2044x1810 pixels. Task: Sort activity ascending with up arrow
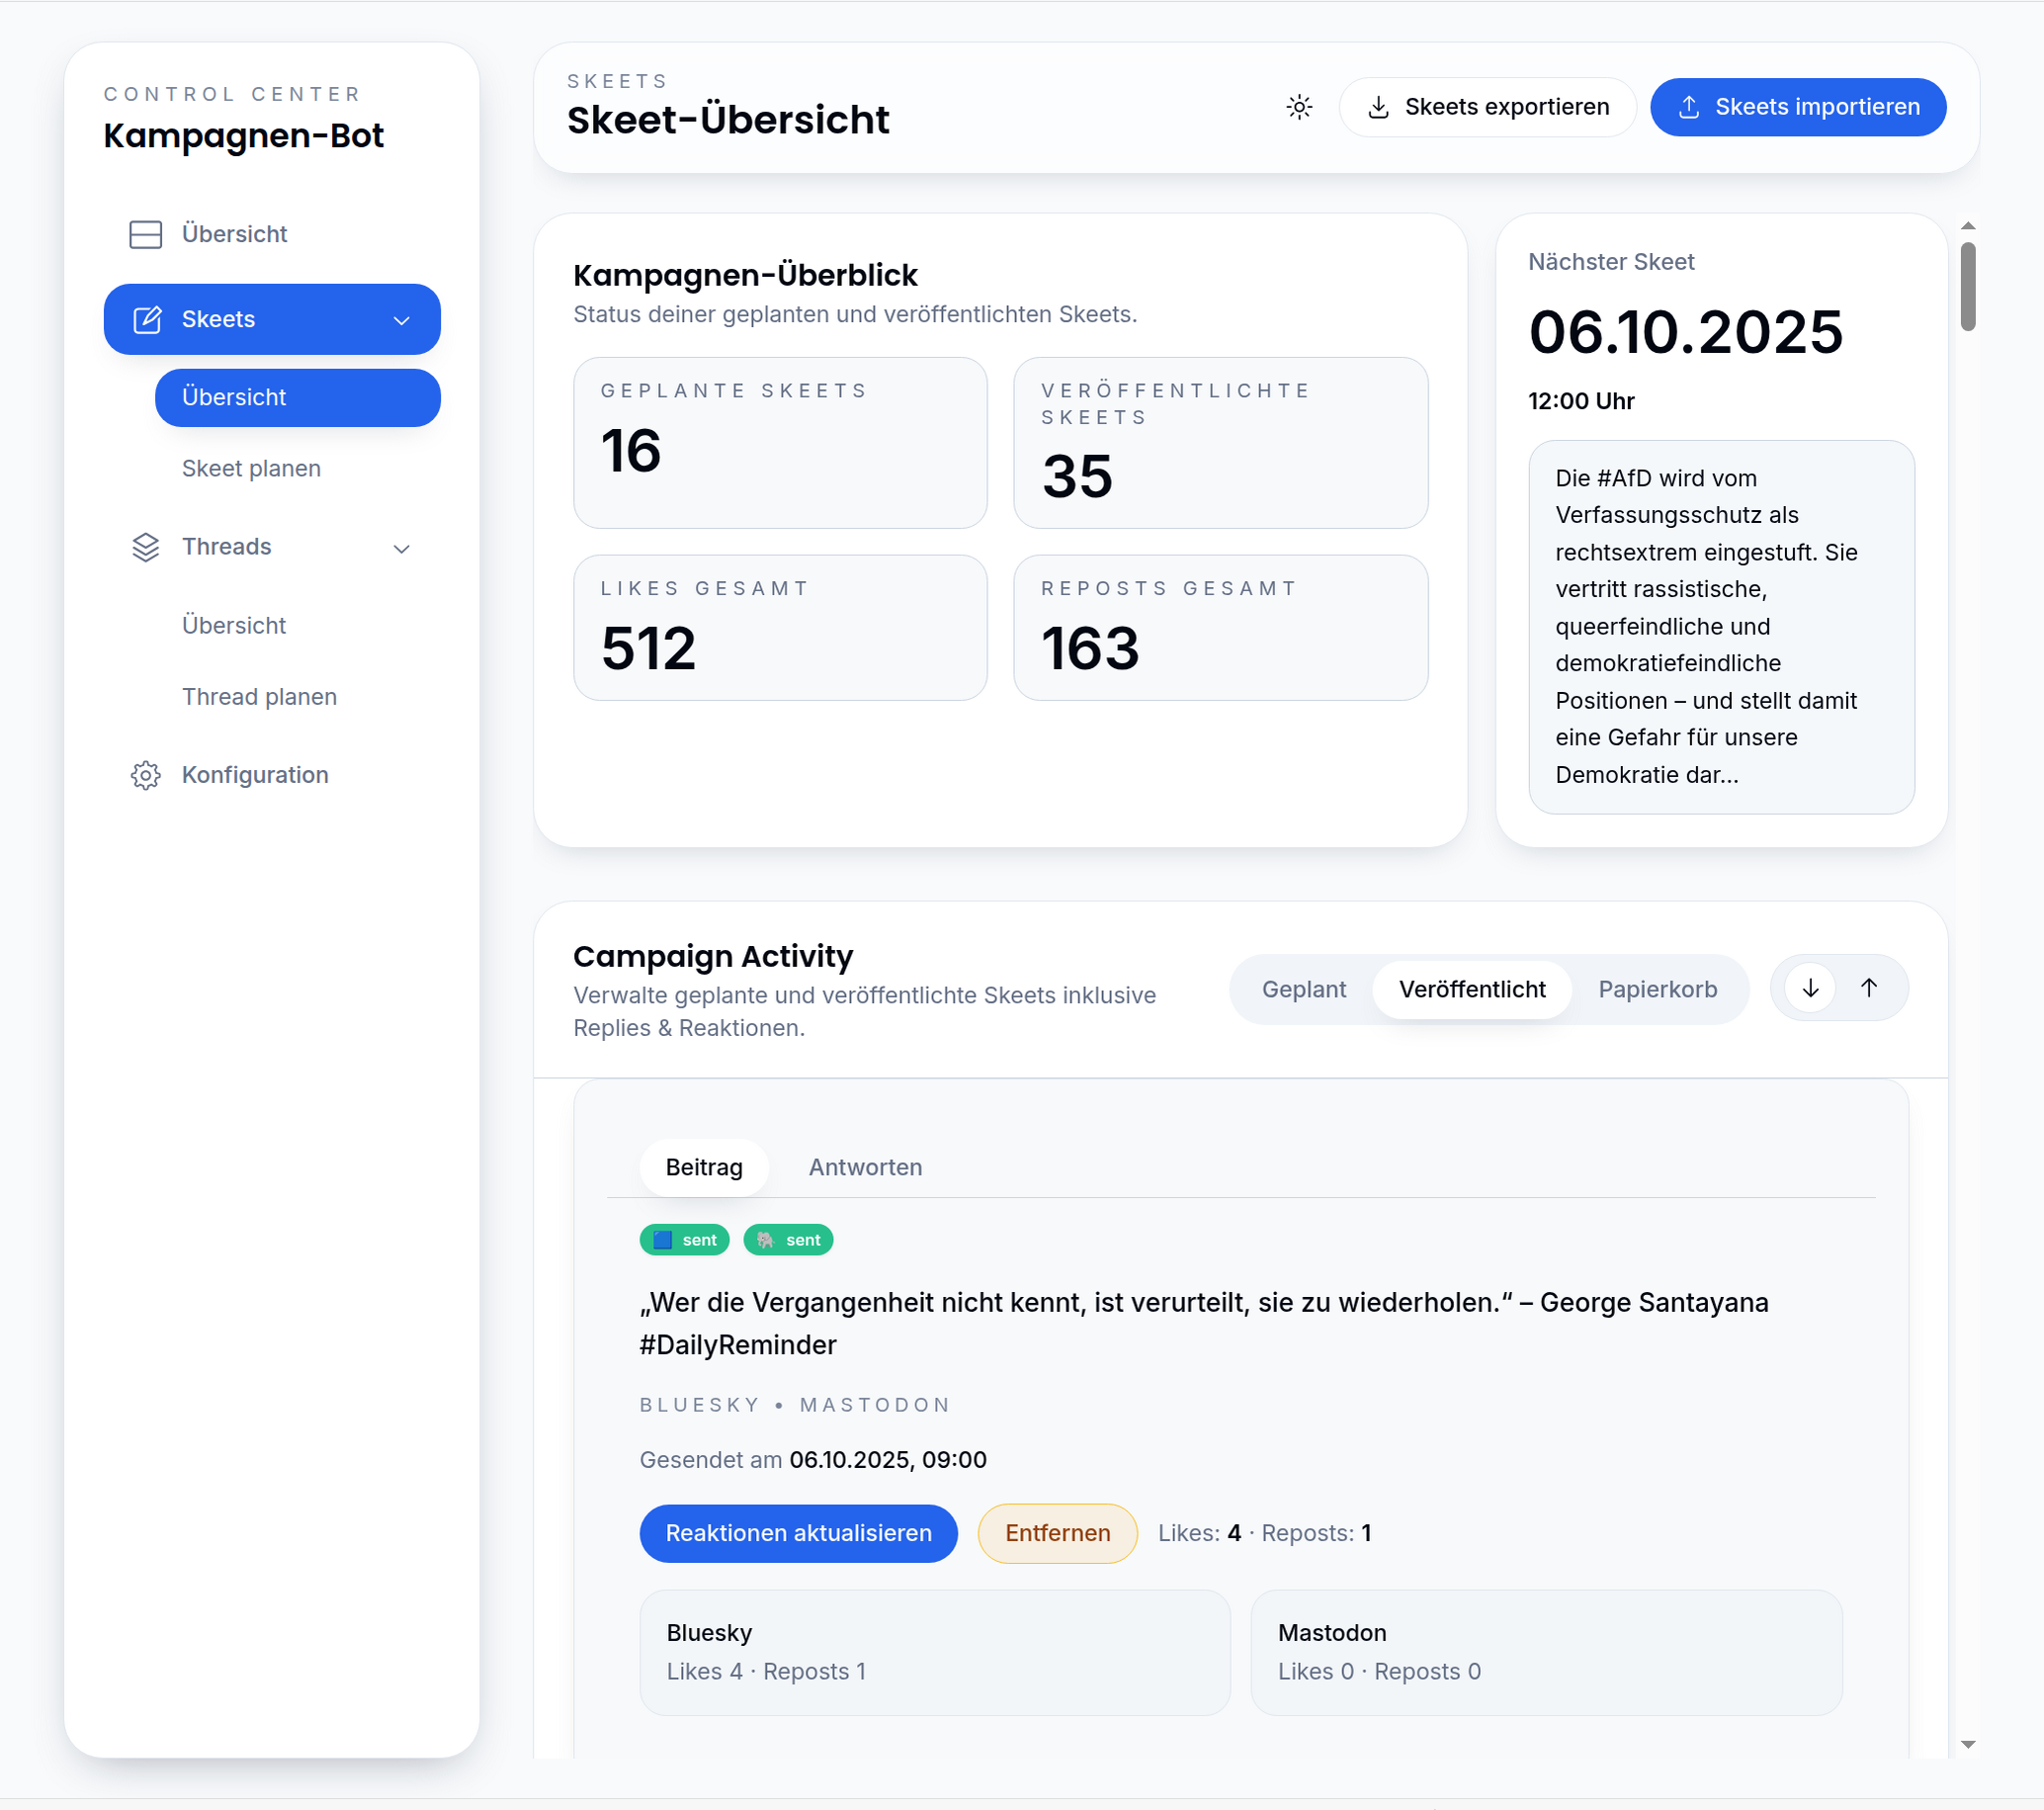tap(1868, 988)
